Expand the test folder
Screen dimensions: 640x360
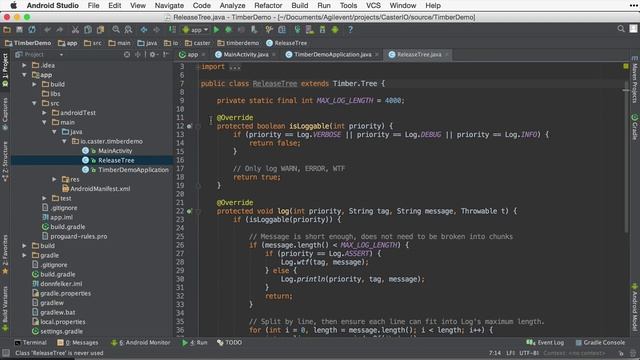coord(44,198)
